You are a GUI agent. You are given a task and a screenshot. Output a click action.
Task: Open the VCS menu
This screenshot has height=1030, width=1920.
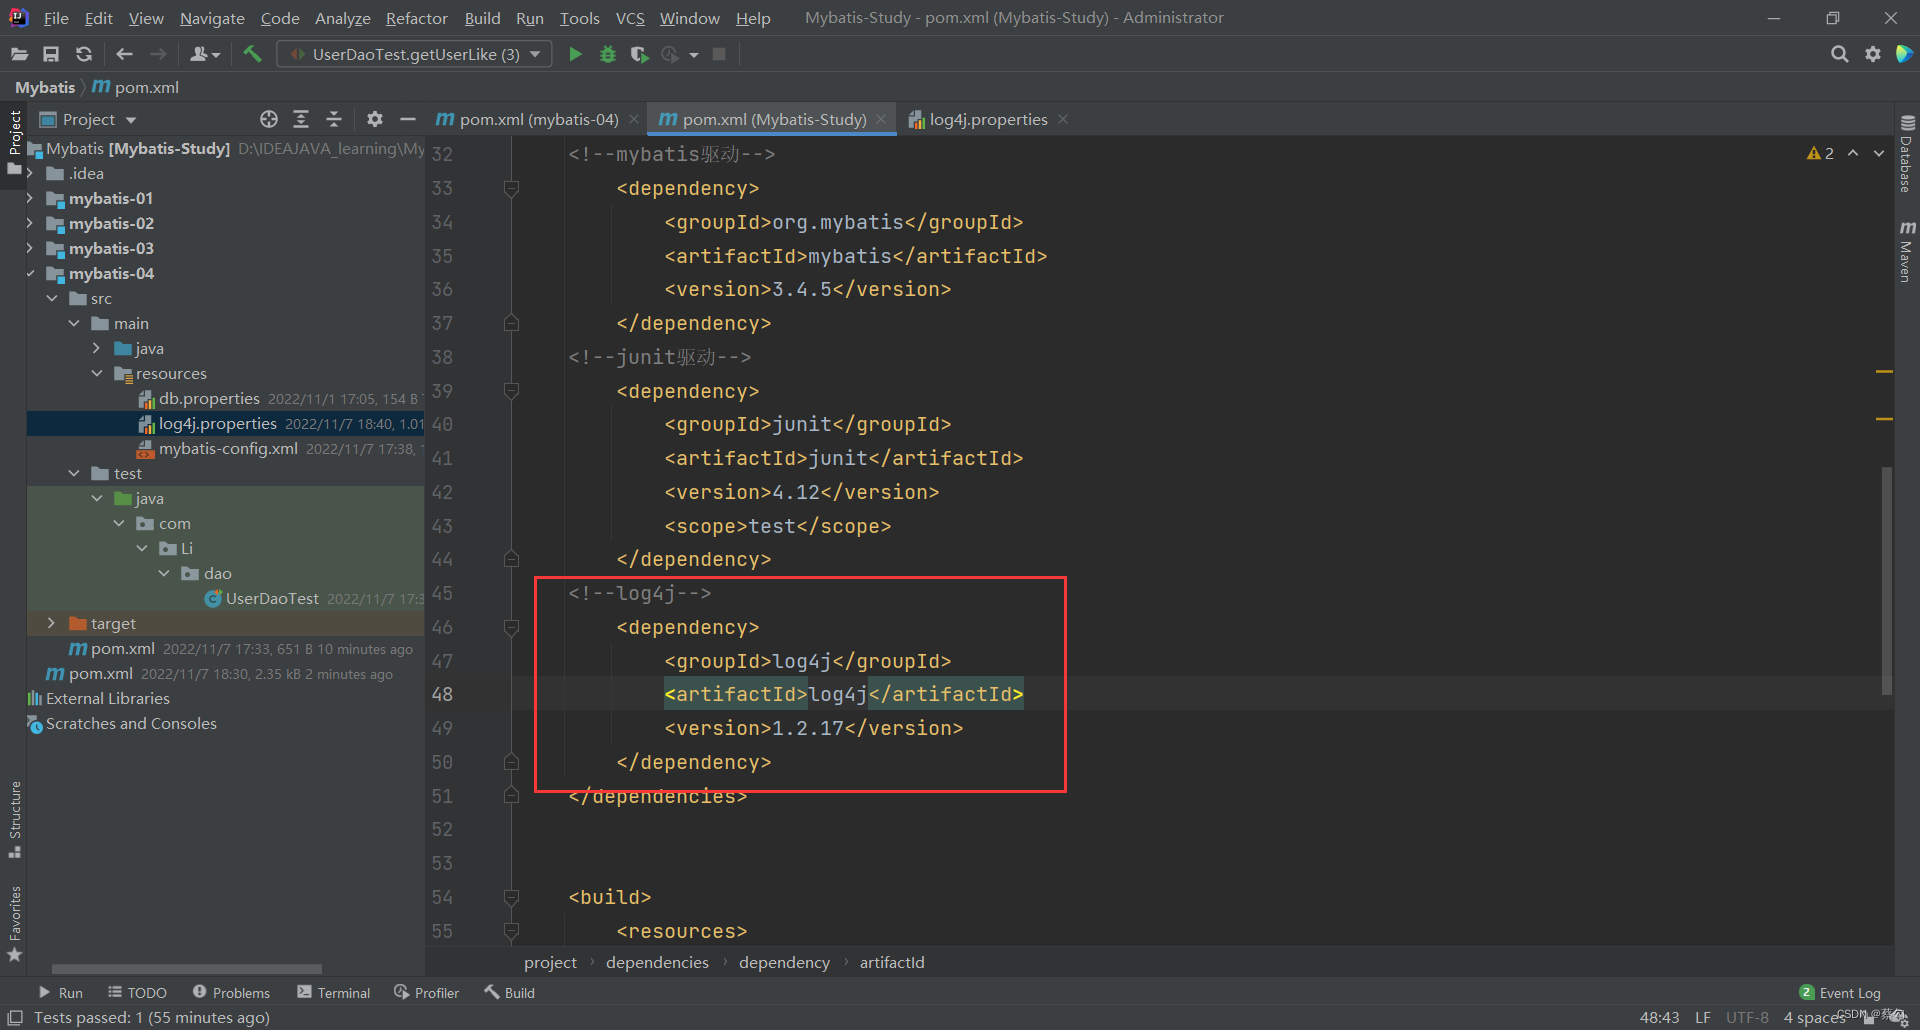pyautogui.click(x=630, y=18)
